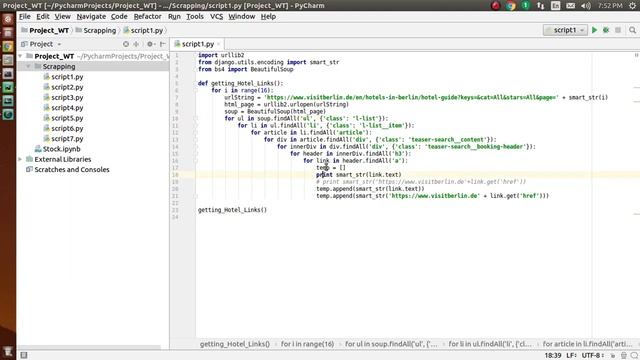Select script4.py in the project tree
This screenshot has width=640, height=360.
(x=67, y=108)
